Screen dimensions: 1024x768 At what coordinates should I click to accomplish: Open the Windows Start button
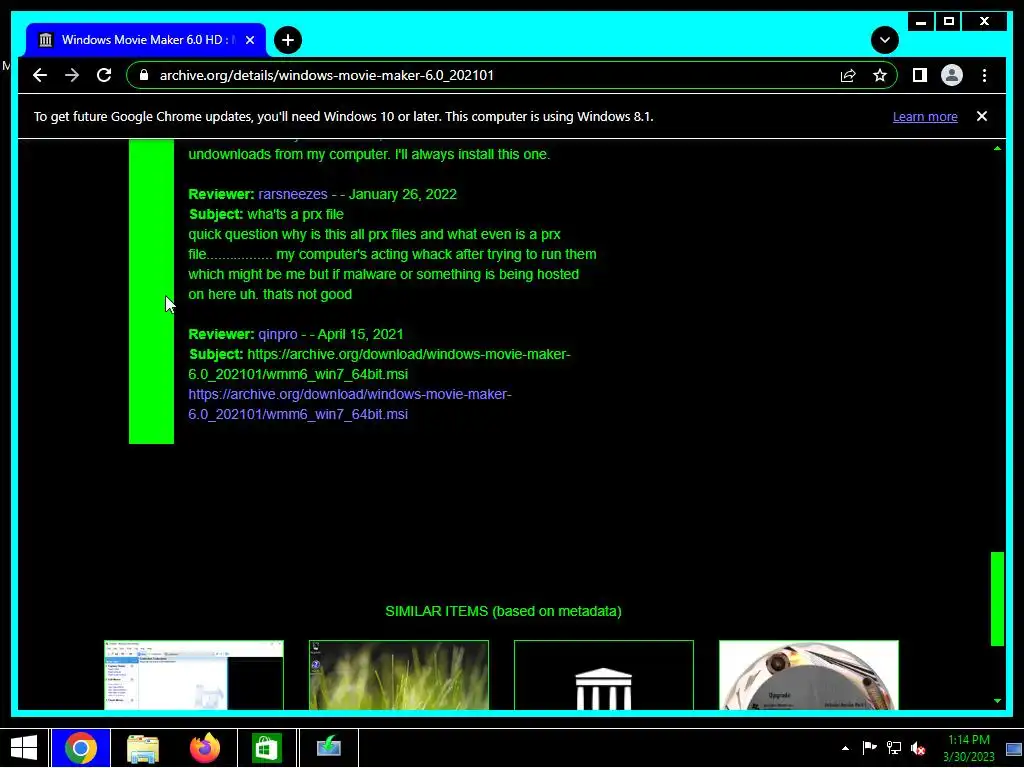[x=24, y=748]
